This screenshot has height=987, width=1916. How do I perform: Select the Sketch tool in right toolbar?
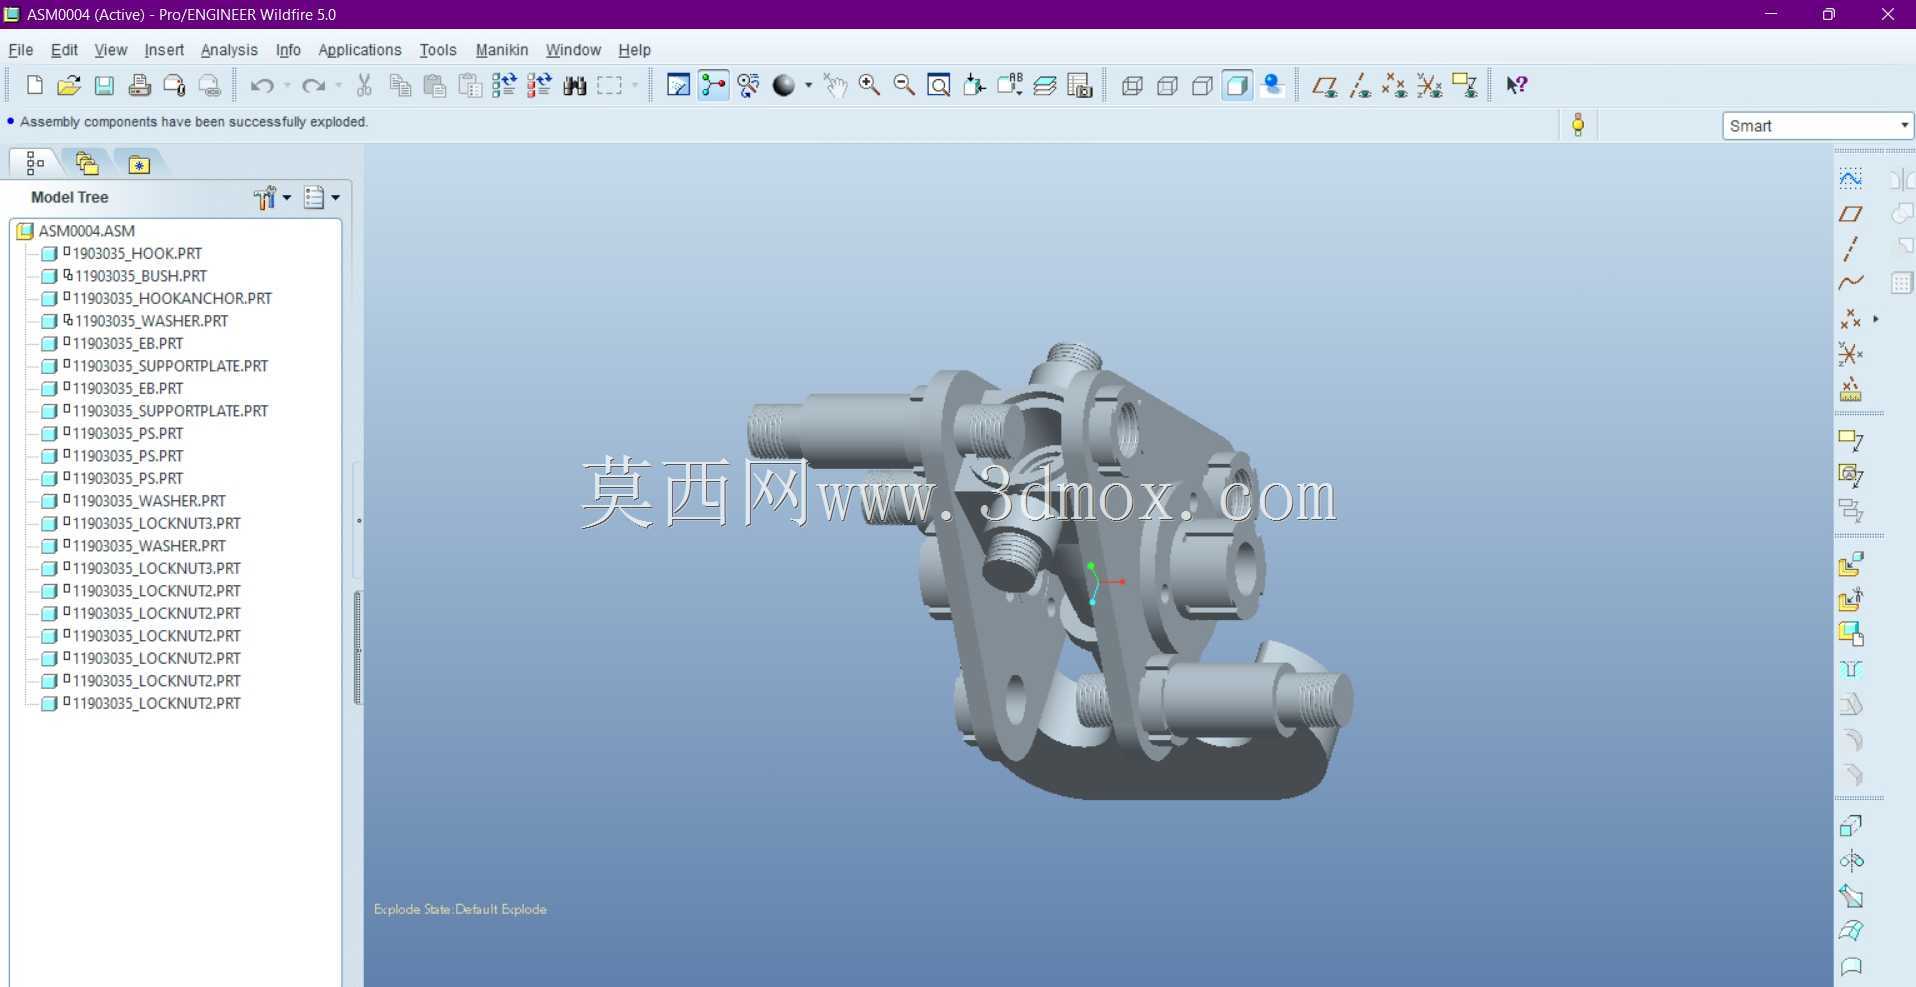coord(1851,178)
